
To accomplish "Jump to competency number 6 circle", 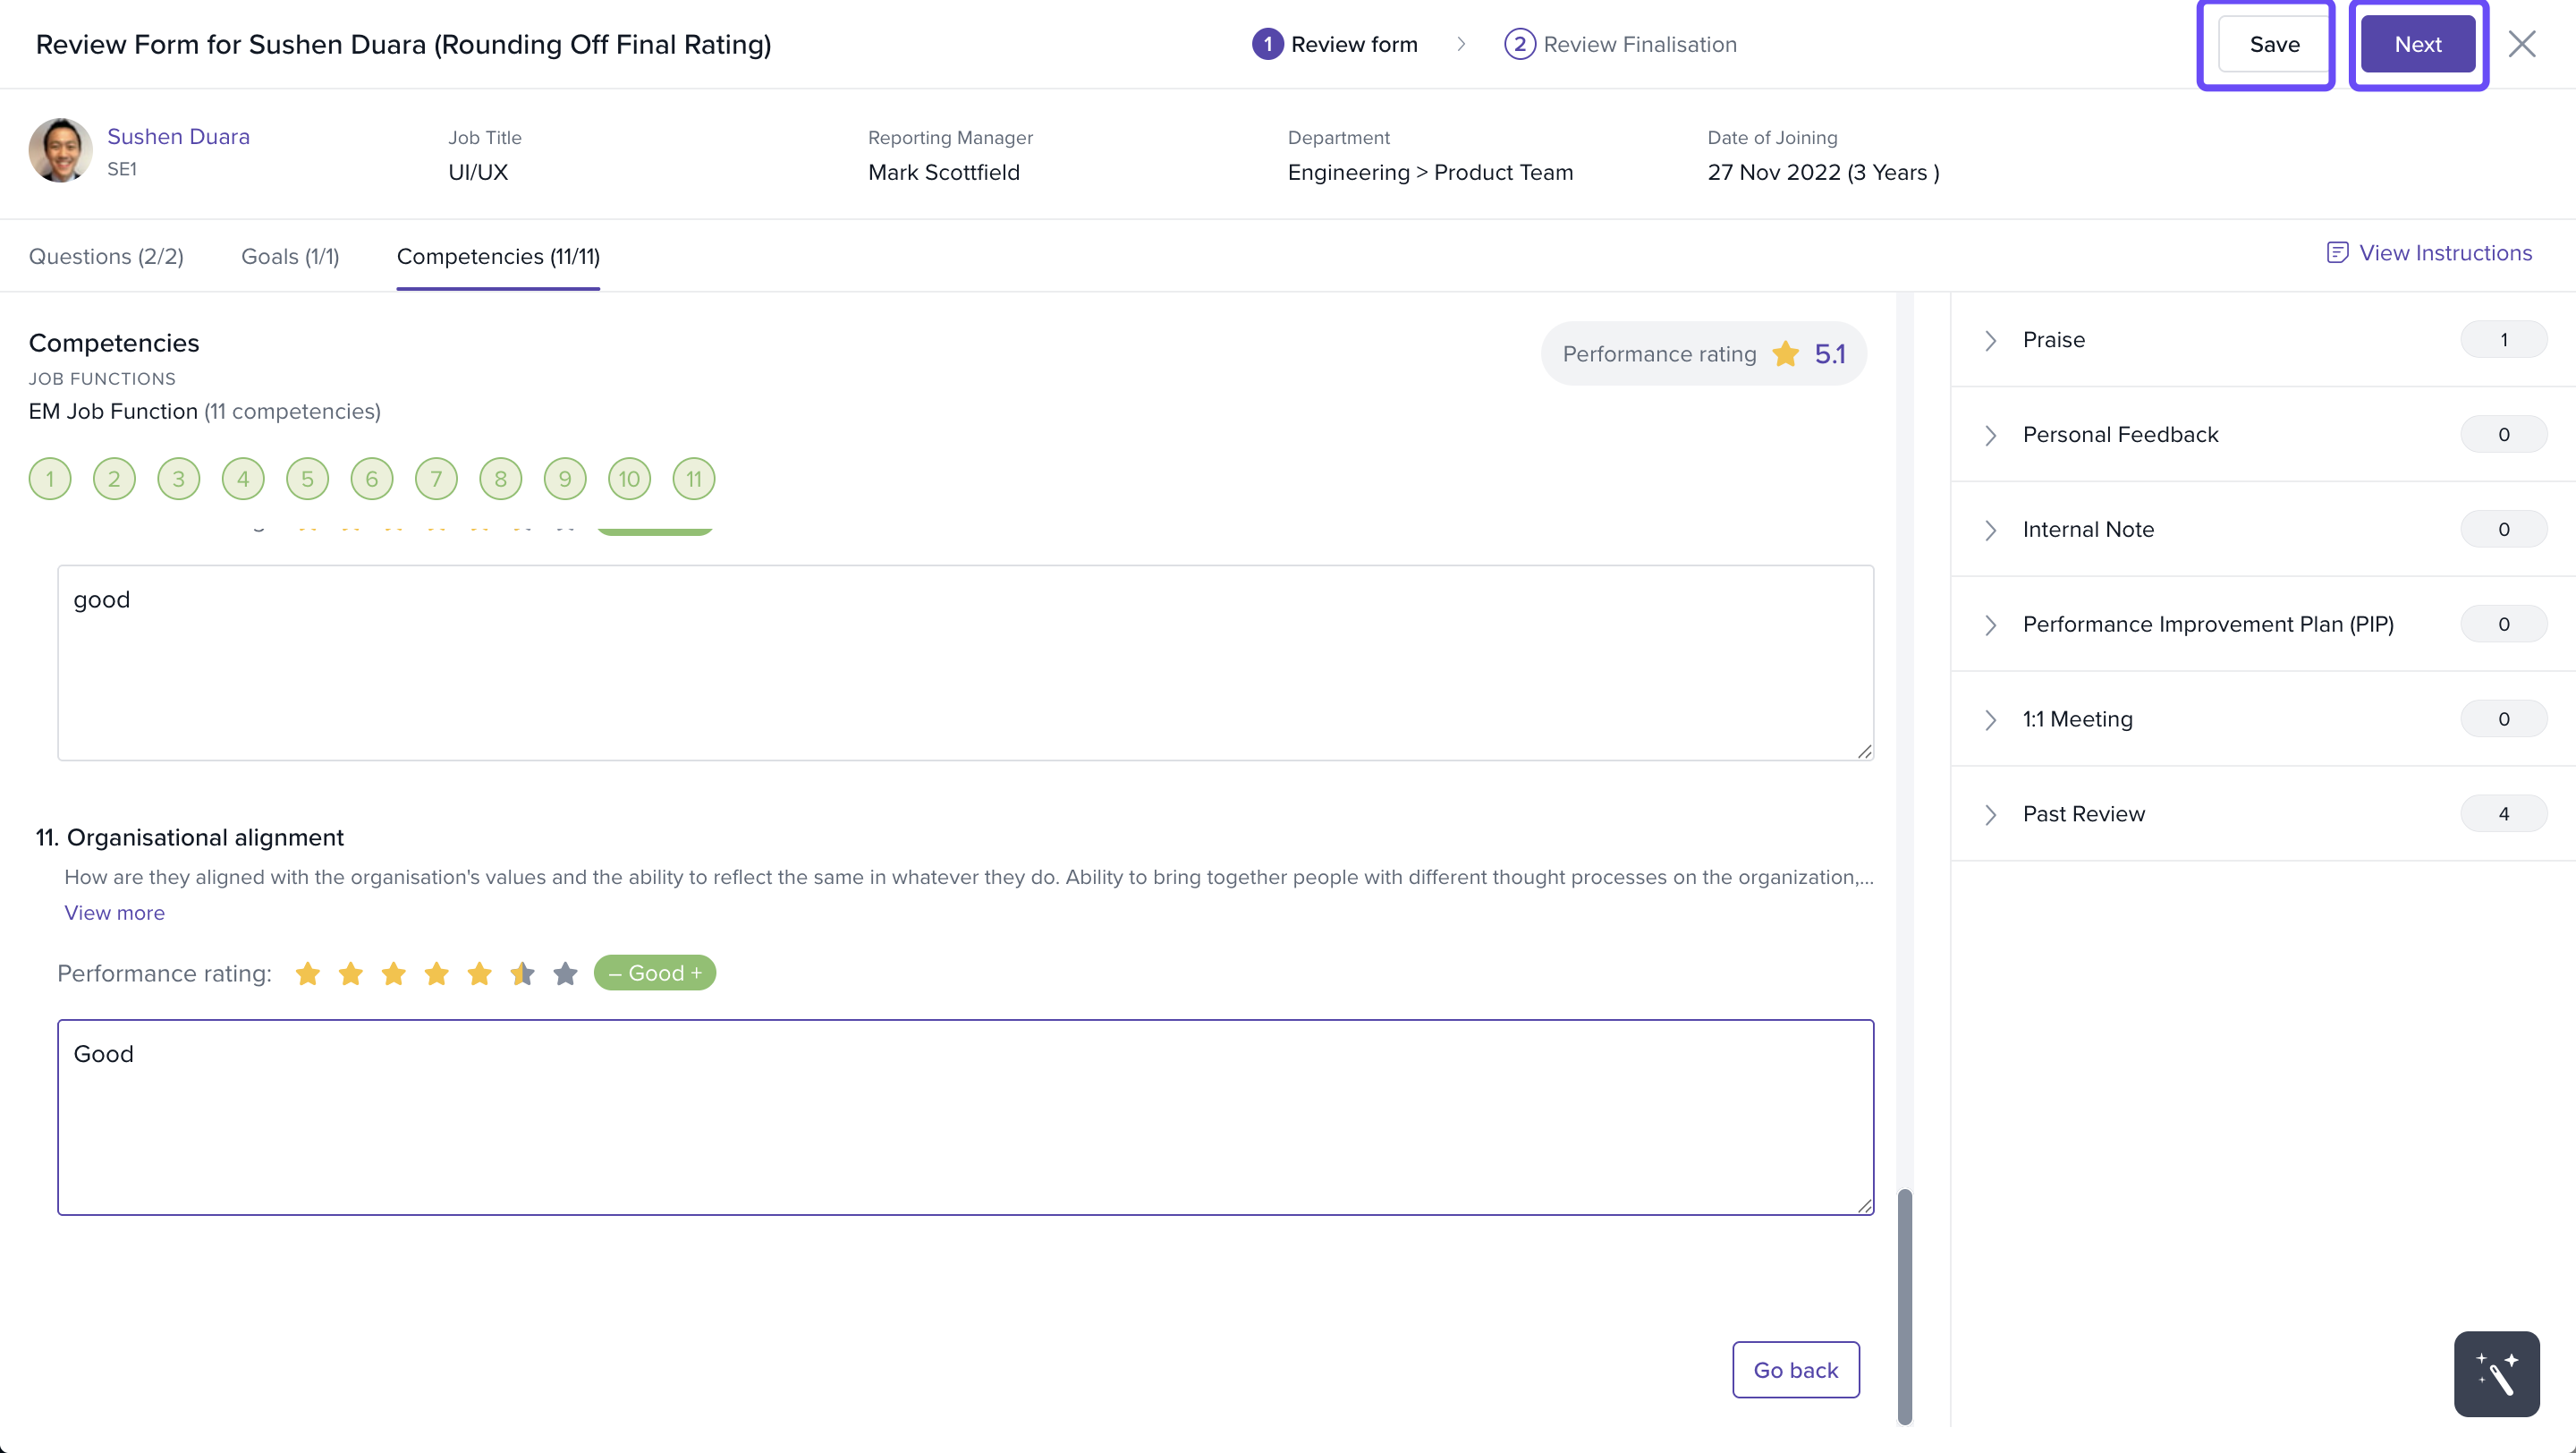I will 372,479.
